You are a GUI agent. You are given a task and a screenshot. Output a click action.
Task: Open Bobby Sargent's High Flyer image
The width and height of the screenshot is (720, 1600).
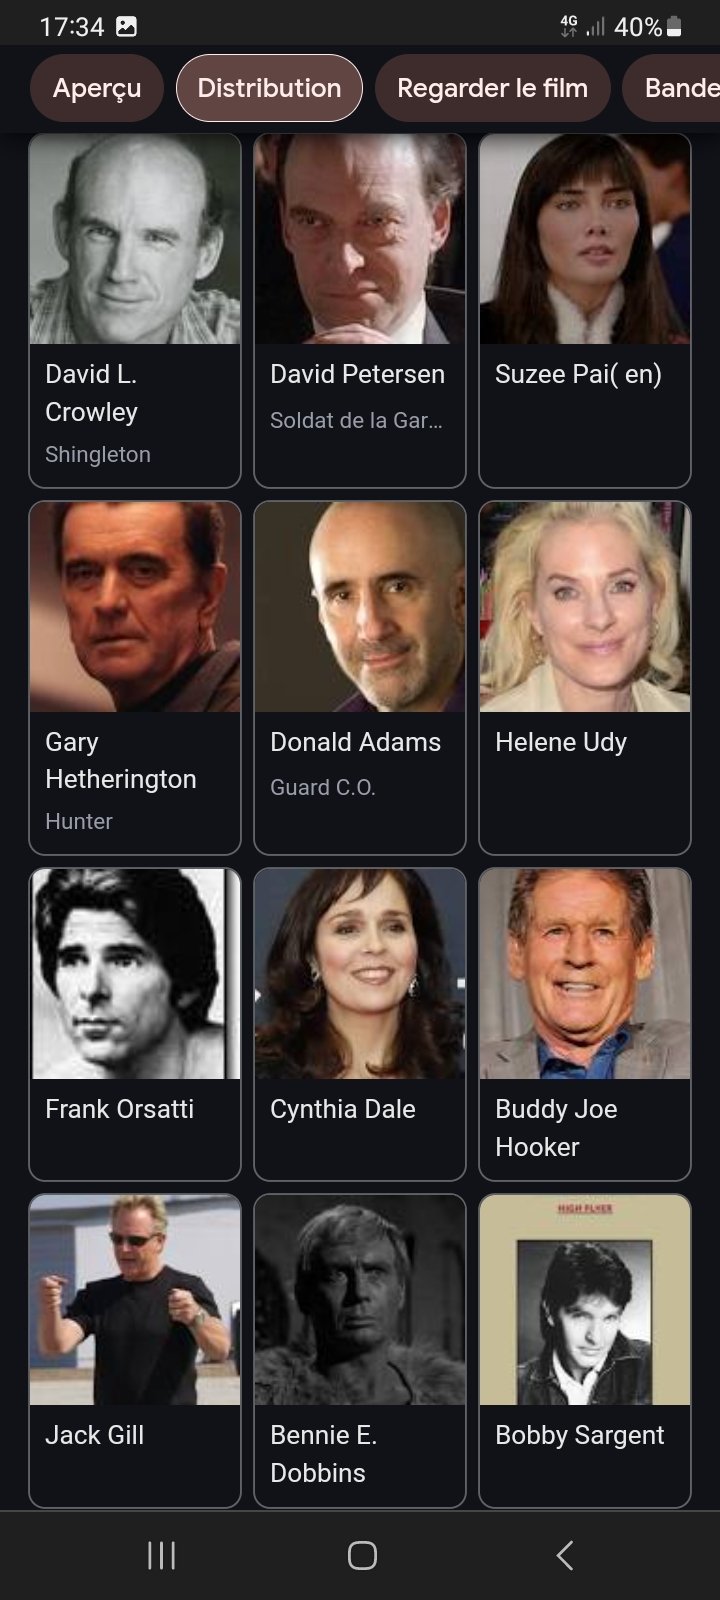click(x=585, y=1300)
